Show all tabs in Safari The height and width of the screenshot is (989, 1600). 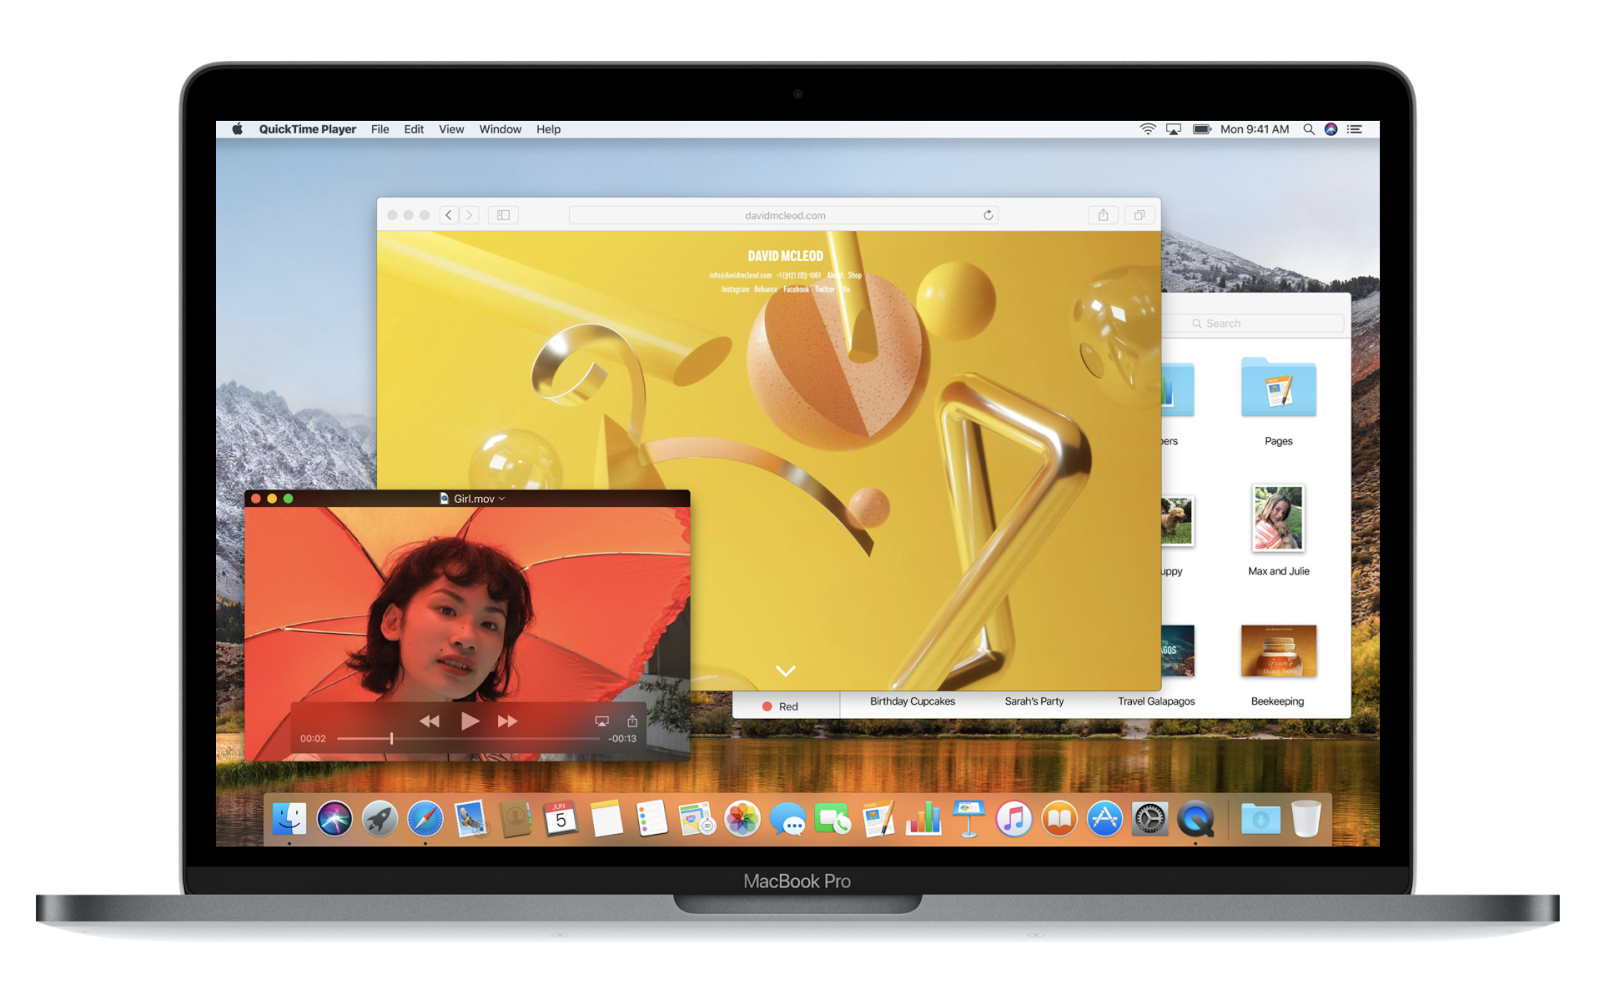click(x=1139, y=215)
